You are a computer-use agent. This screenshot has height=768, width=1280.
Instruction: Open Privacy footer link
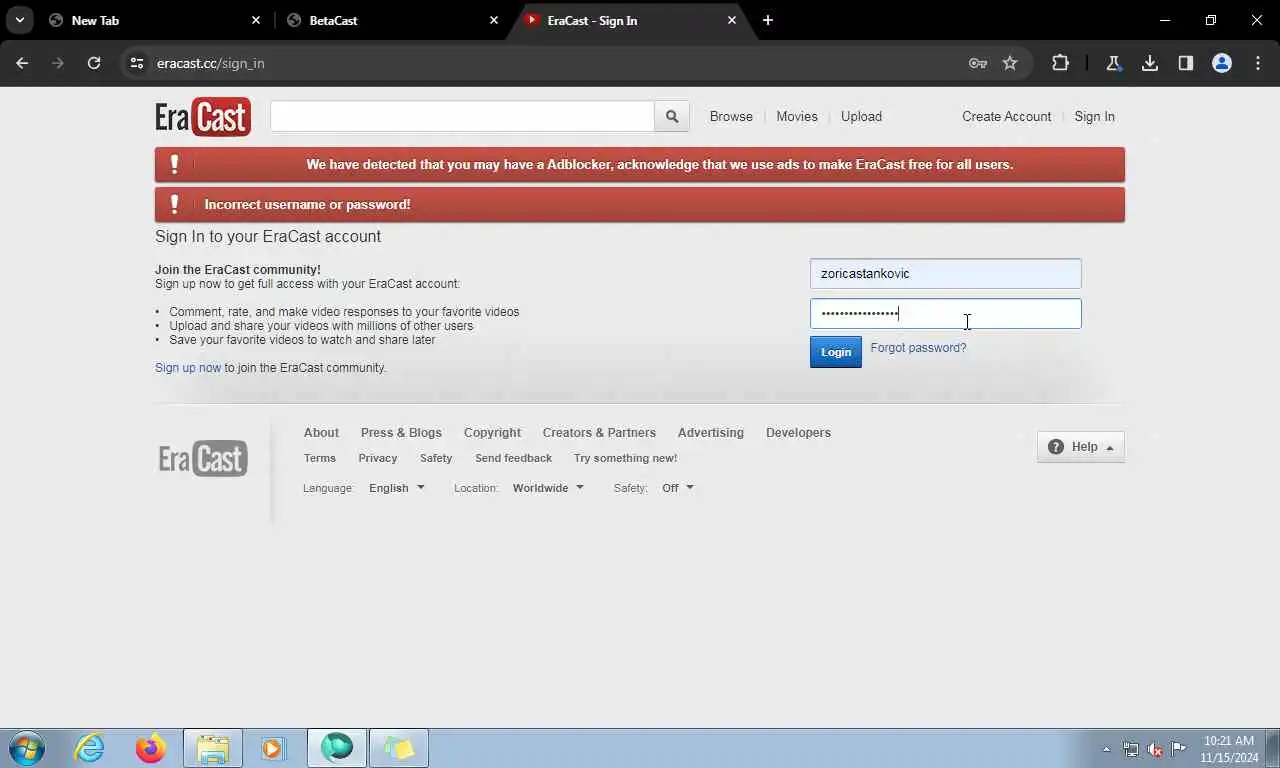coord(378,458)
